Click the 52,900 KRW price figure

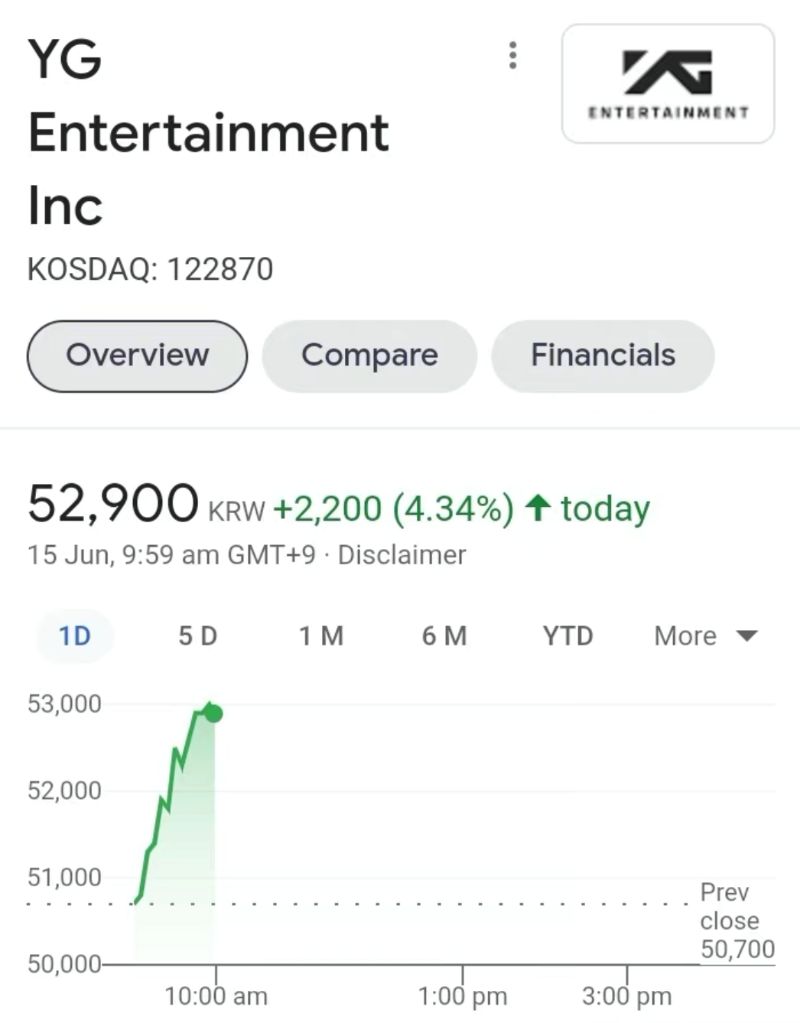point(112,504)
